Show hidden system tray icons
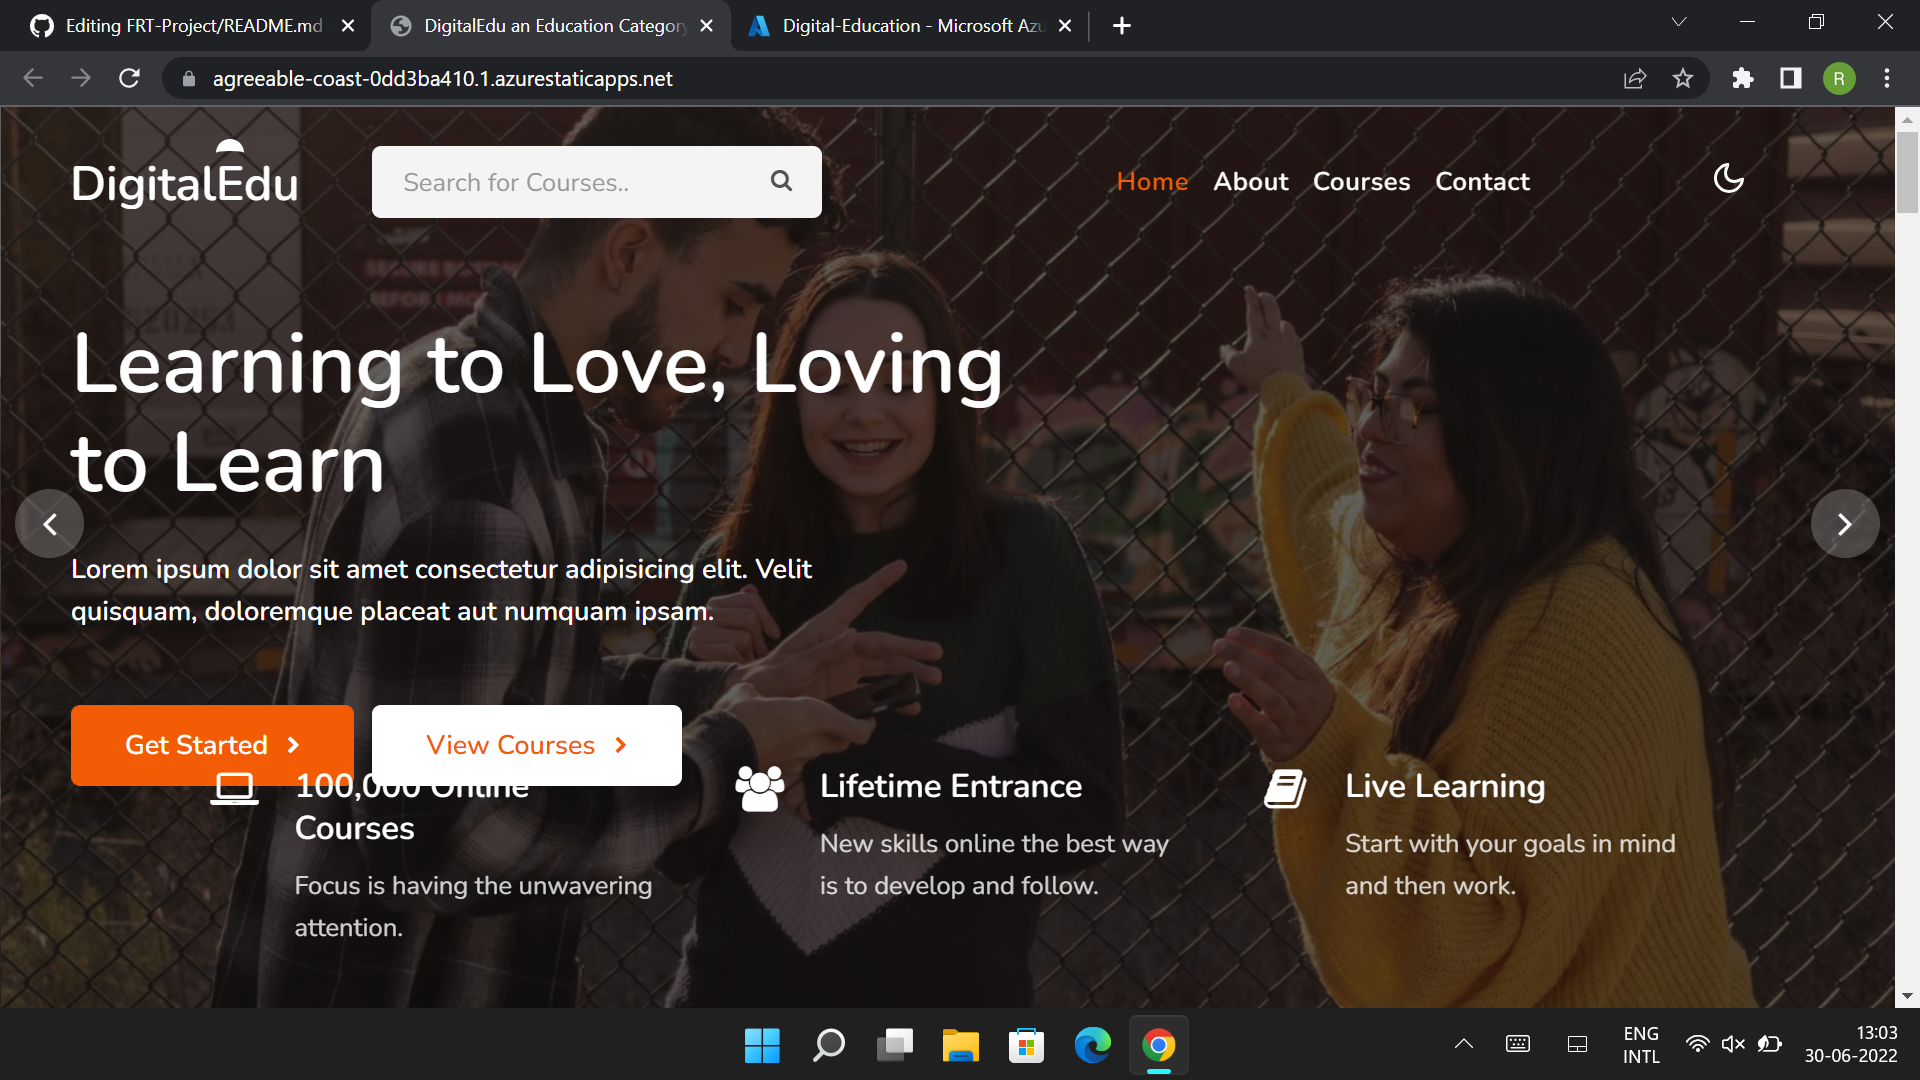 [1463, 1044]
